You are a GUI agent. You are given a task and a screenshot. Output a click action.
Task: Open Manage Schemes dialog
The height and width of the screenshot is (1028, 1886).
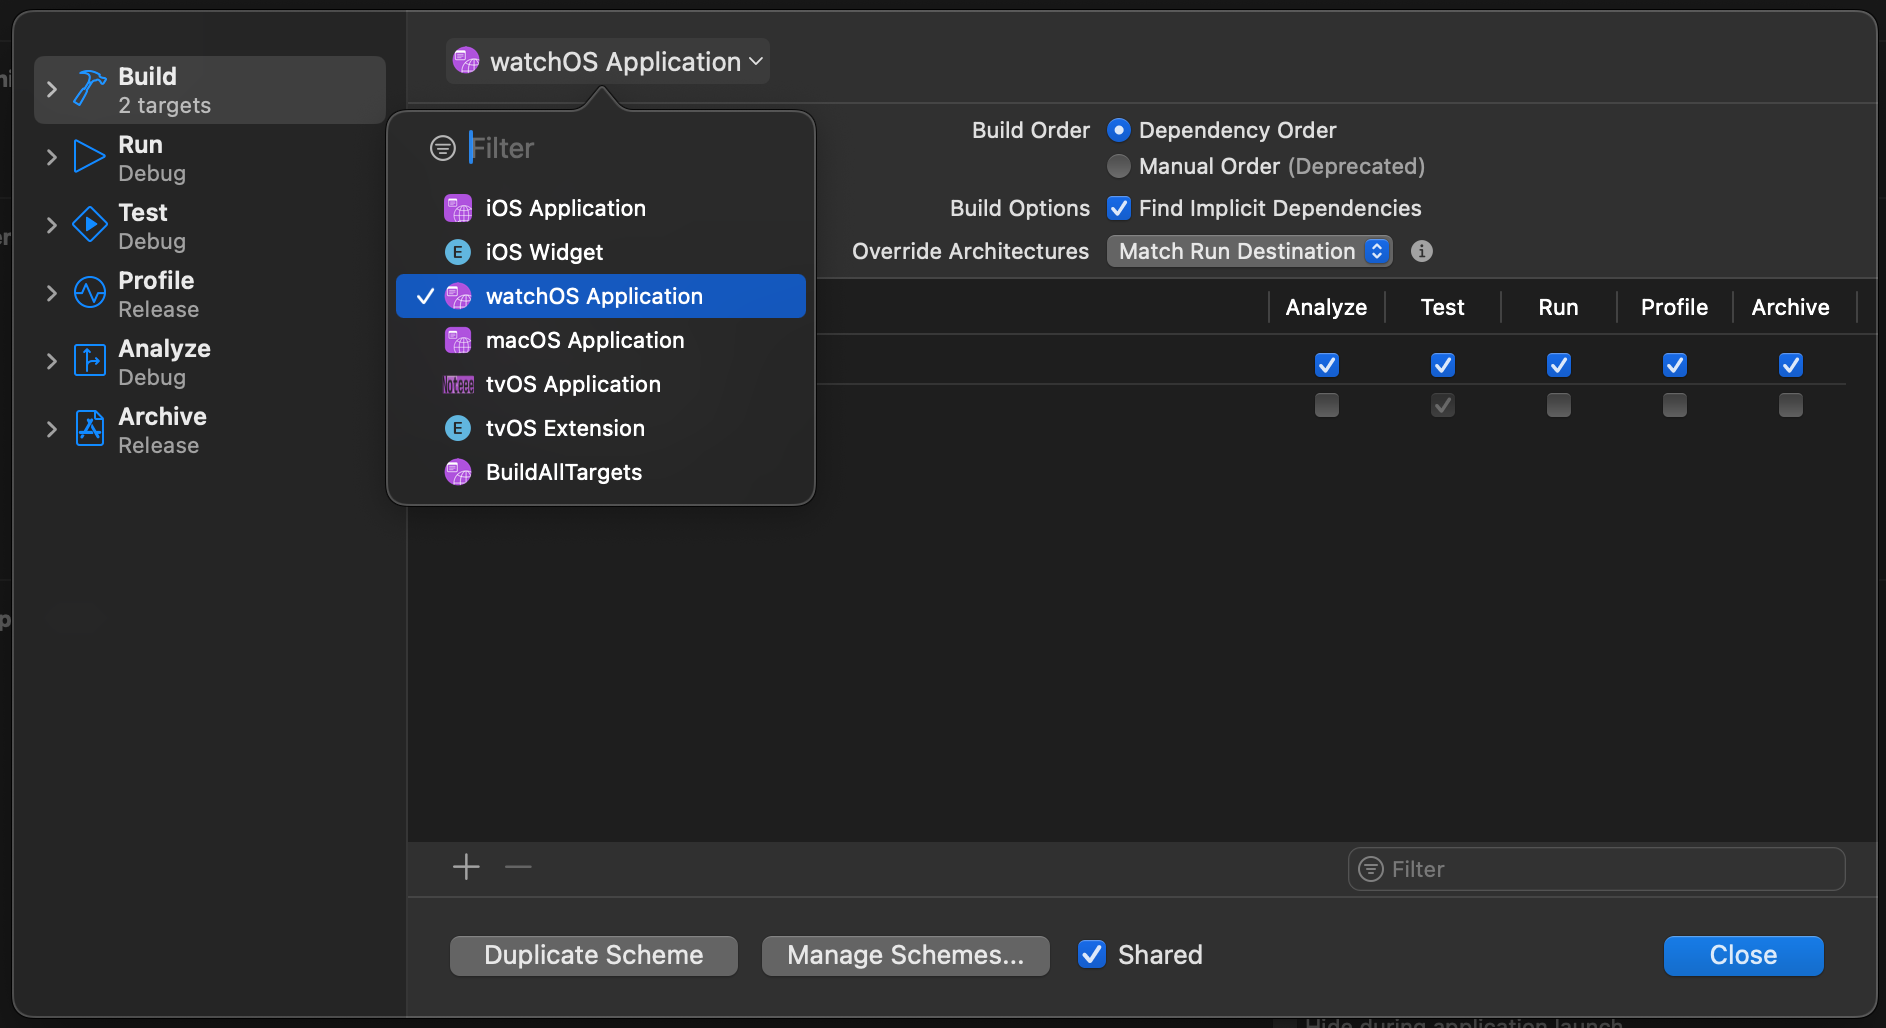[906, 955]
